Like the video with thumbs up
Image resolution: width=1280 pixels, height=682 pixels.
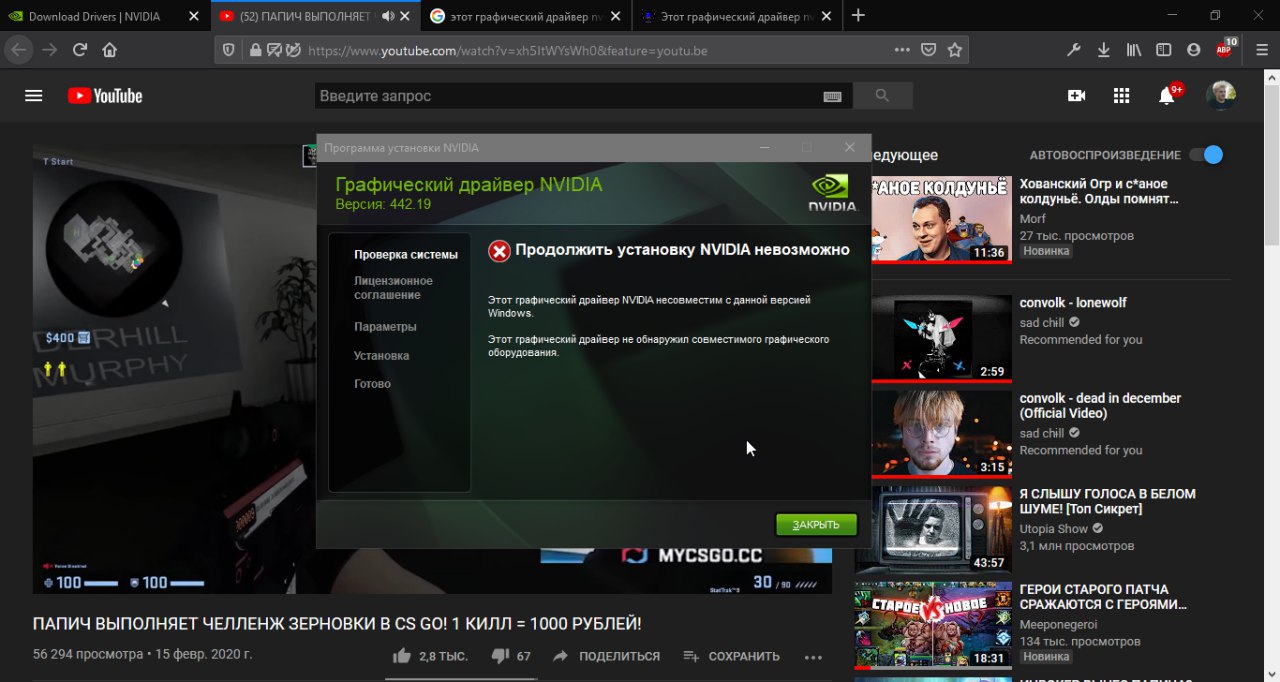(402, 656)
